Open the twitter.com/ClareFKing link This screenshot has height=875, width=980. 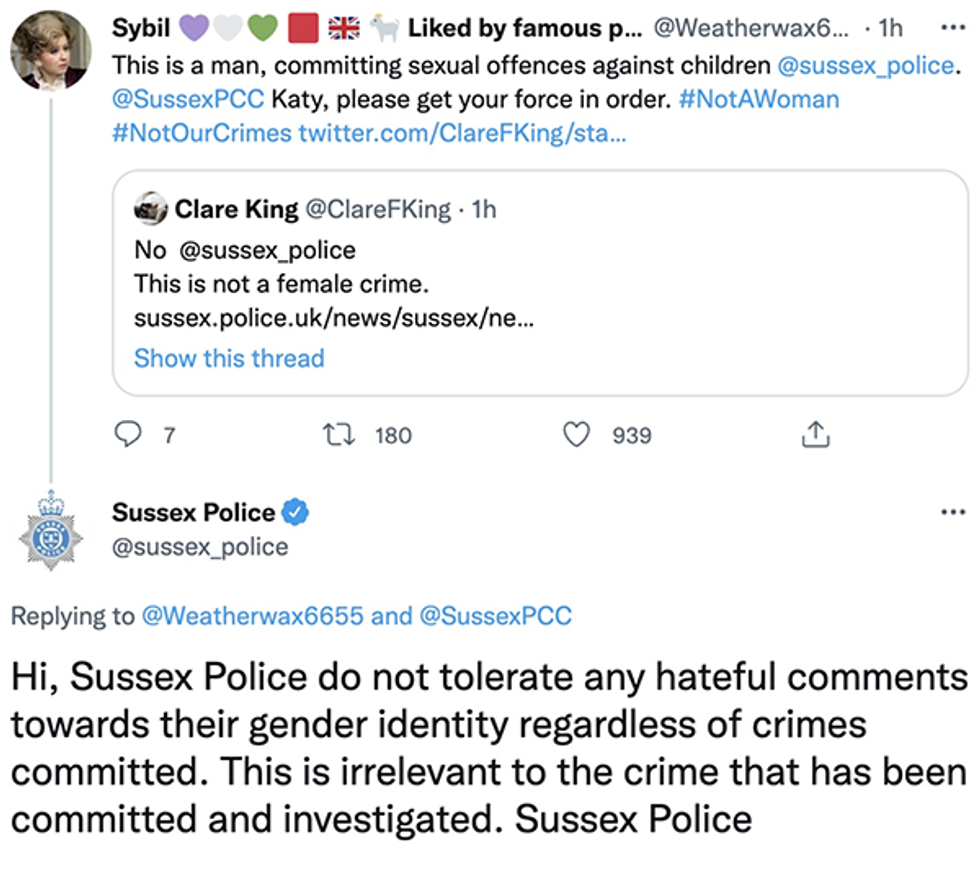pos(462,133)
